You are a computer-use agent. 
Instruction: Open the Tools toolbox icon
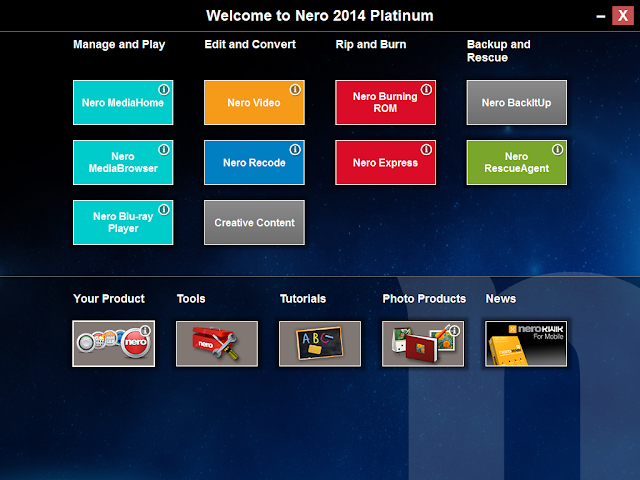217,344
